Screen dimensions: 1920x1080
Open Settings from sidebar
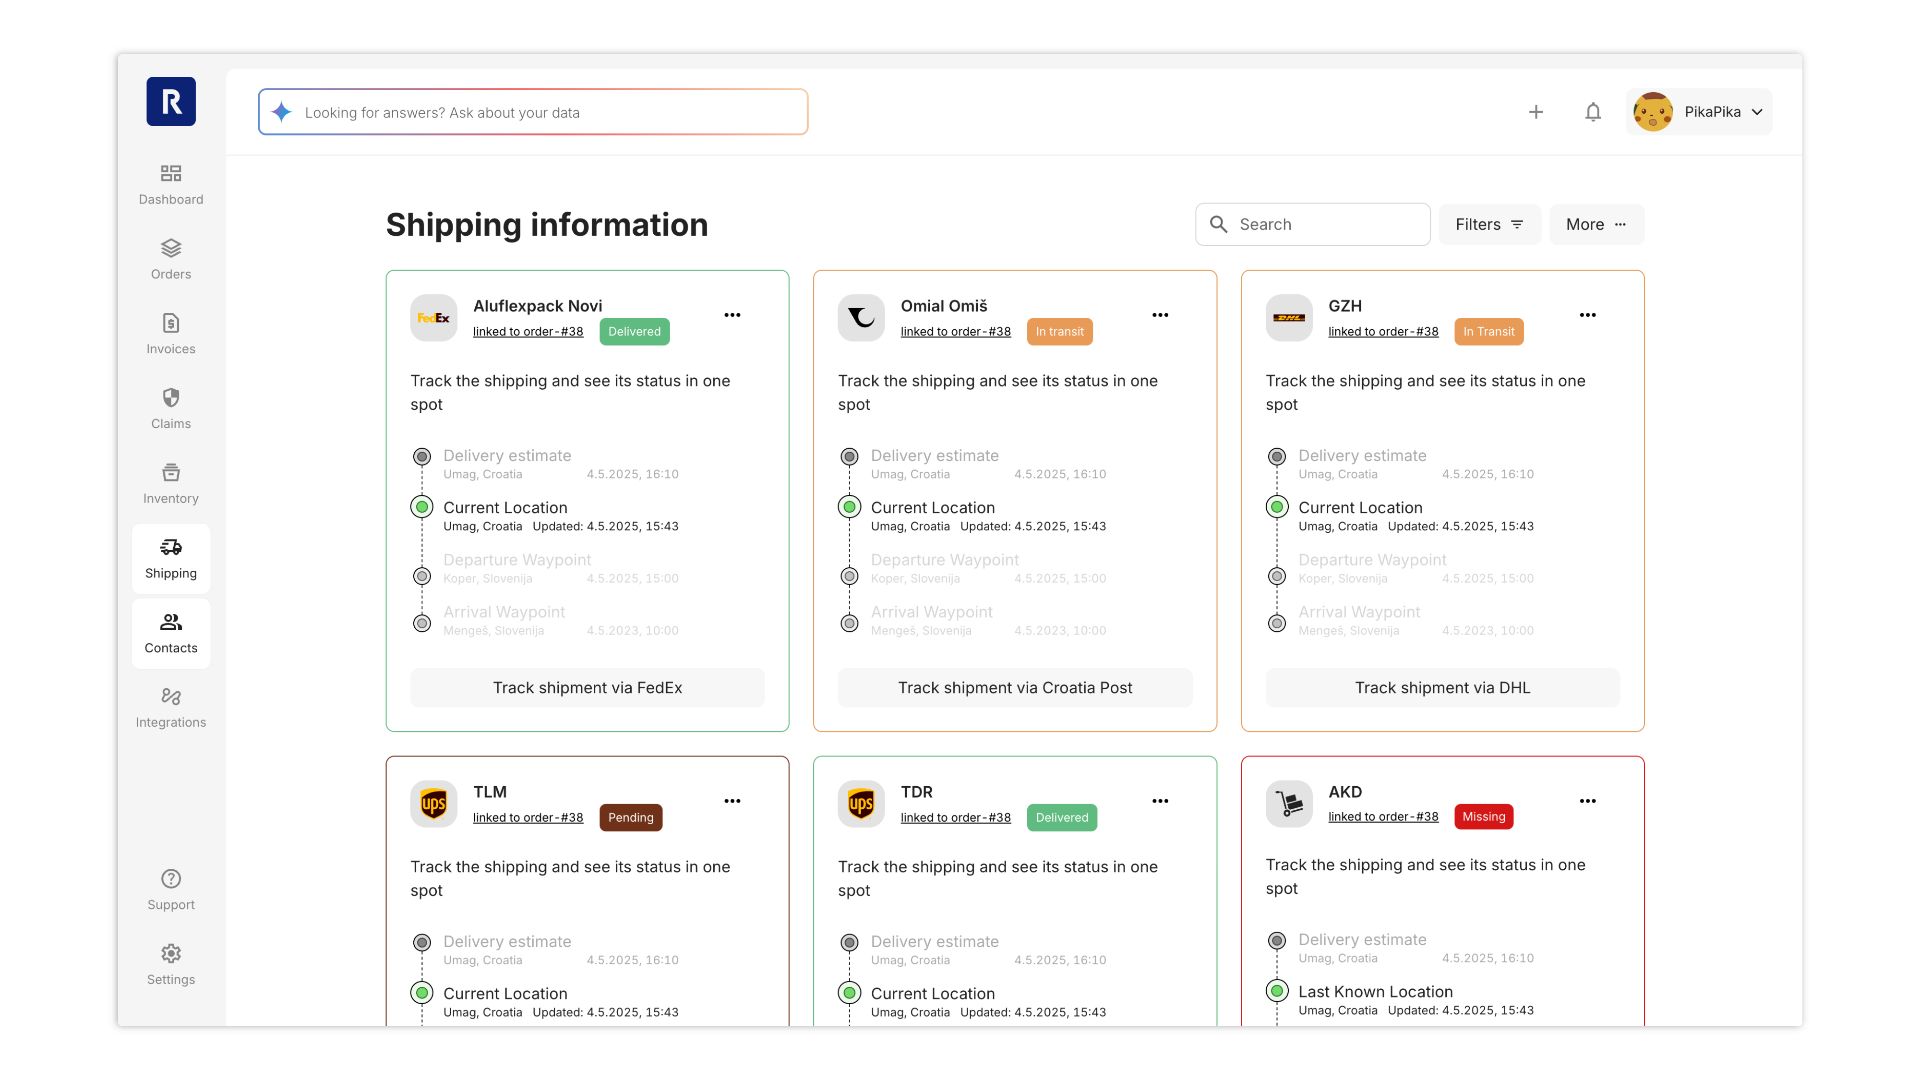click(171, 965)
